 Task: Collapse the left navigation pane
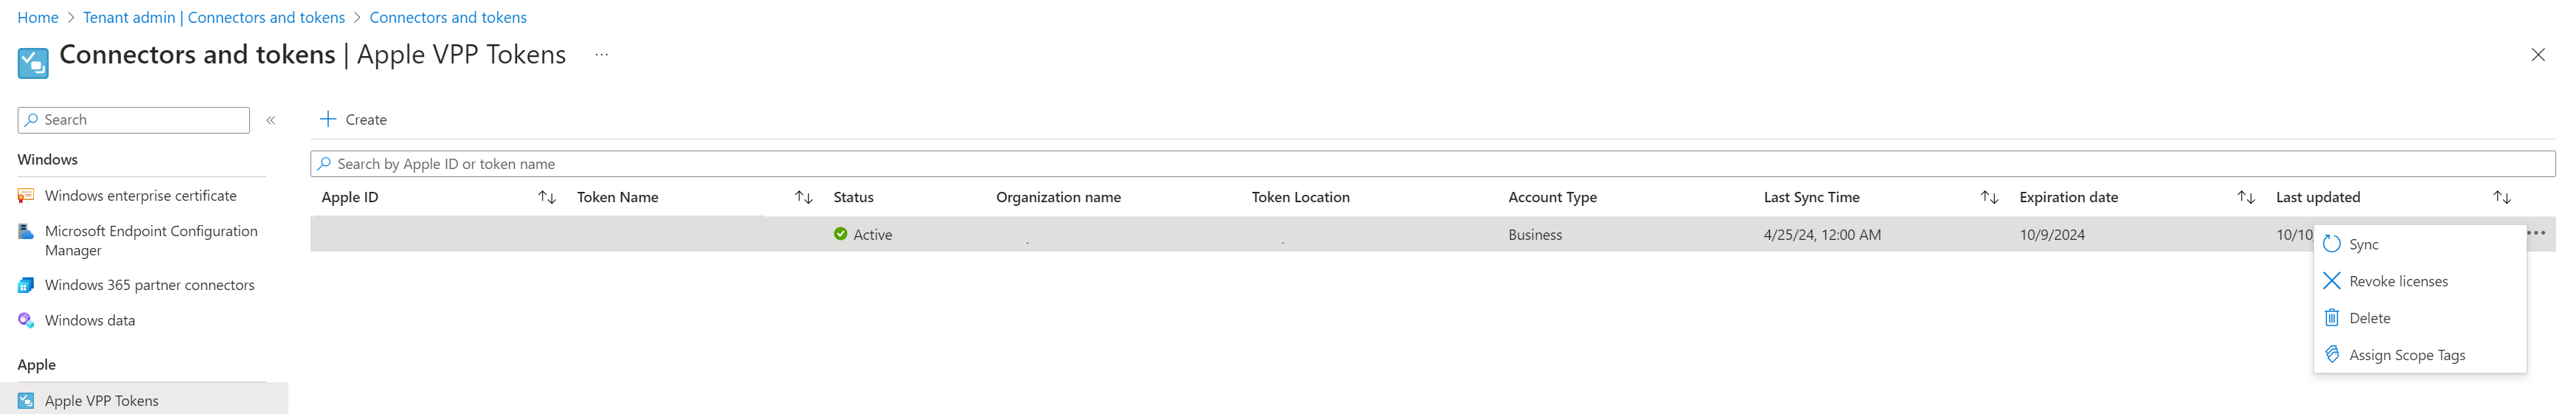click(271, 120)
